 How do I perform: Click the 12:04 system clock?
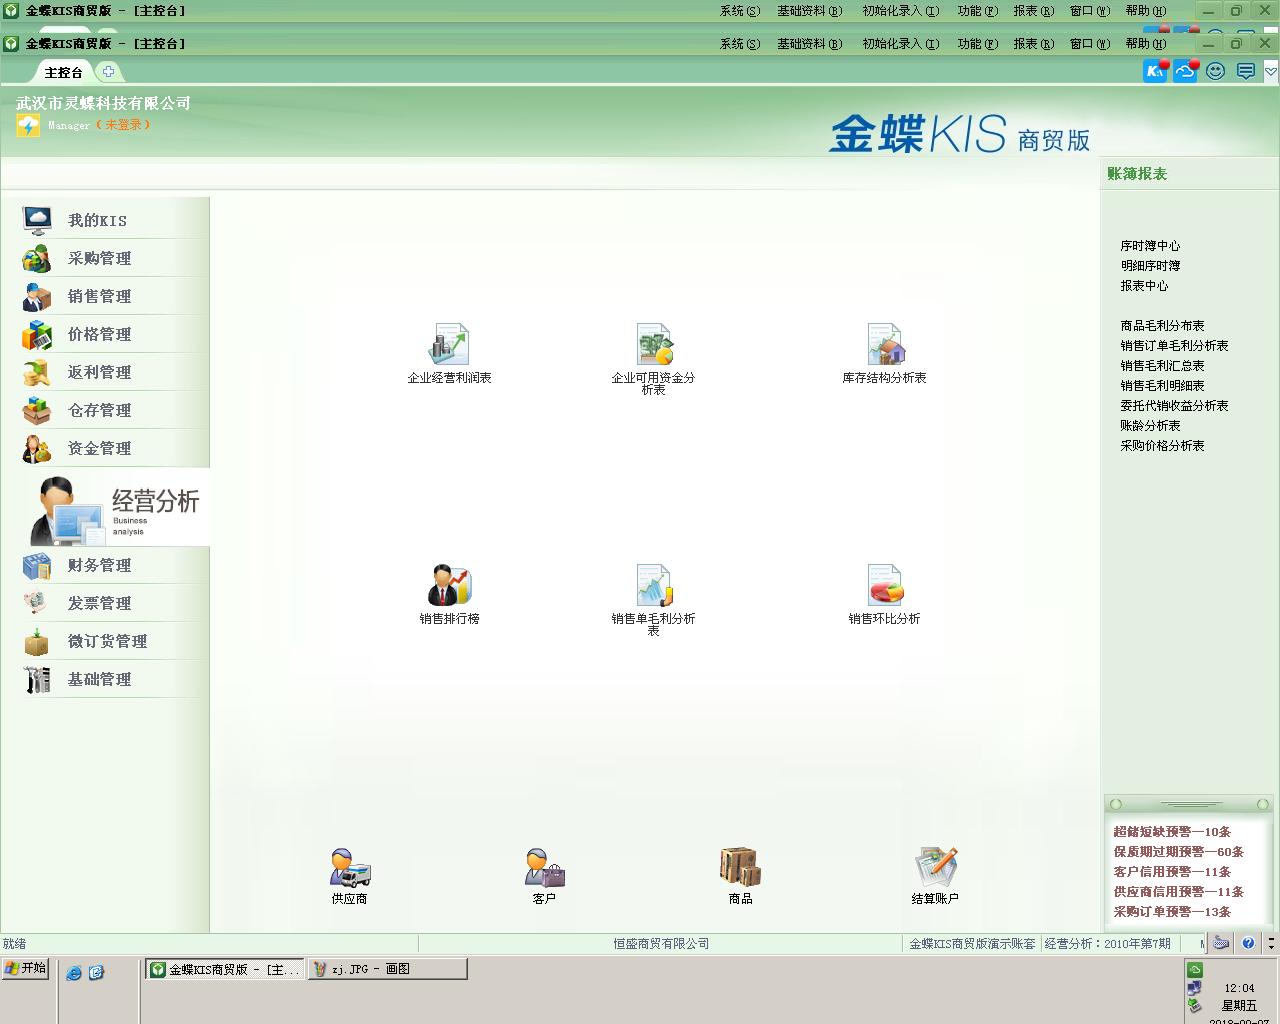pyautogui.click(x=1239, y=988)
